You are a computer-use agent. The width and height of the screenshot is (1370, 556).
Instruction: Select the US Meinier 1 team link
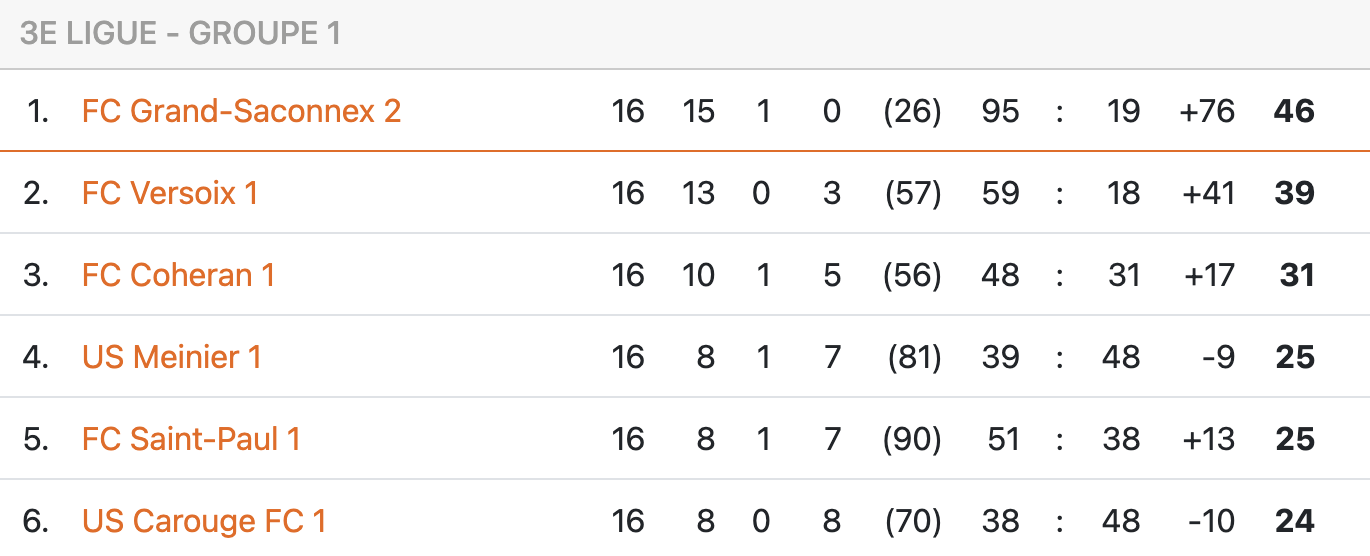point(171,357)
